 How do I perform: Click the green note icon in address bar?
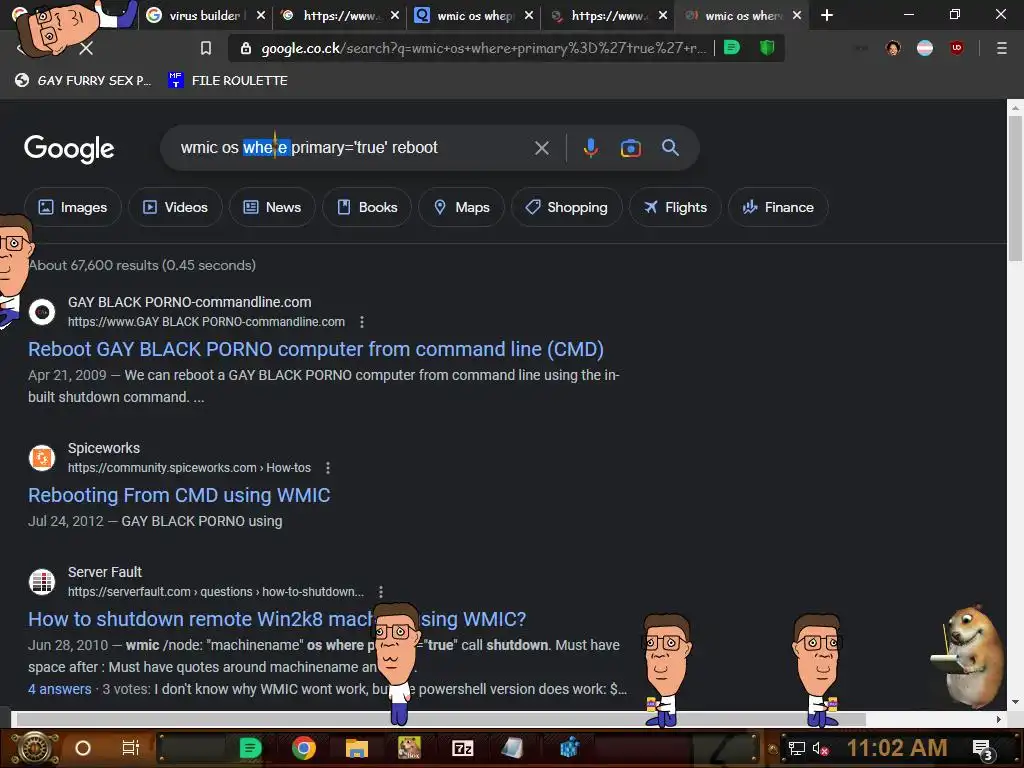point(732,48)
